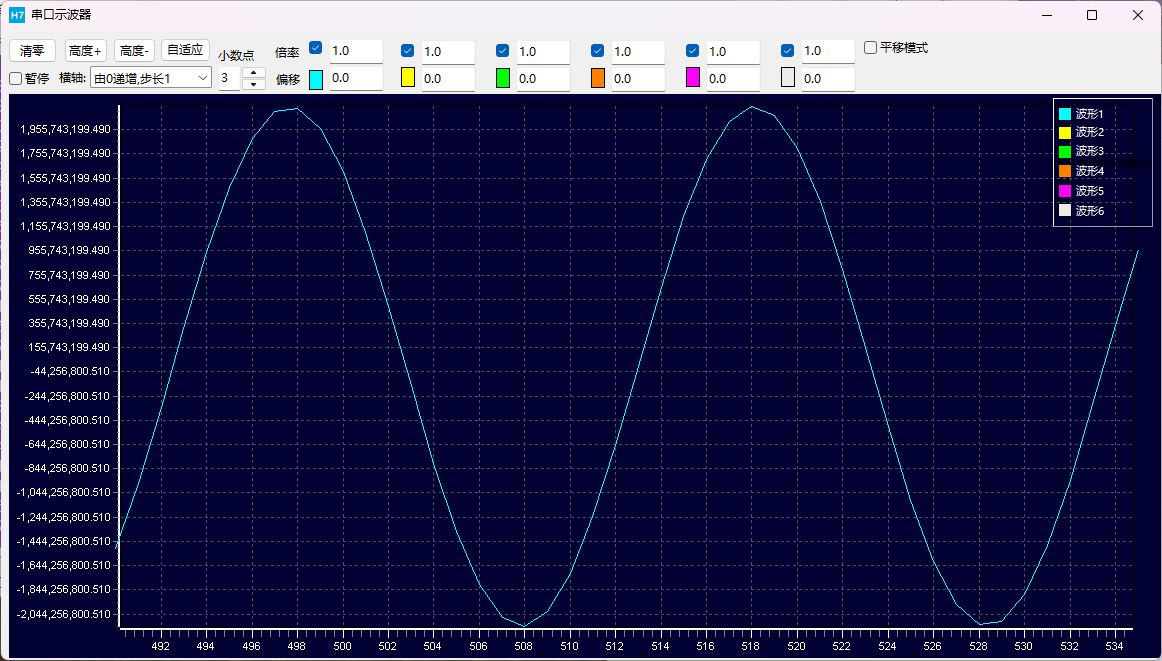The height and width of the screenshot is (661, 1162).
Task: Click the white color swatch in toolbar
Action: pyautogui.click(x=788, y=78)
